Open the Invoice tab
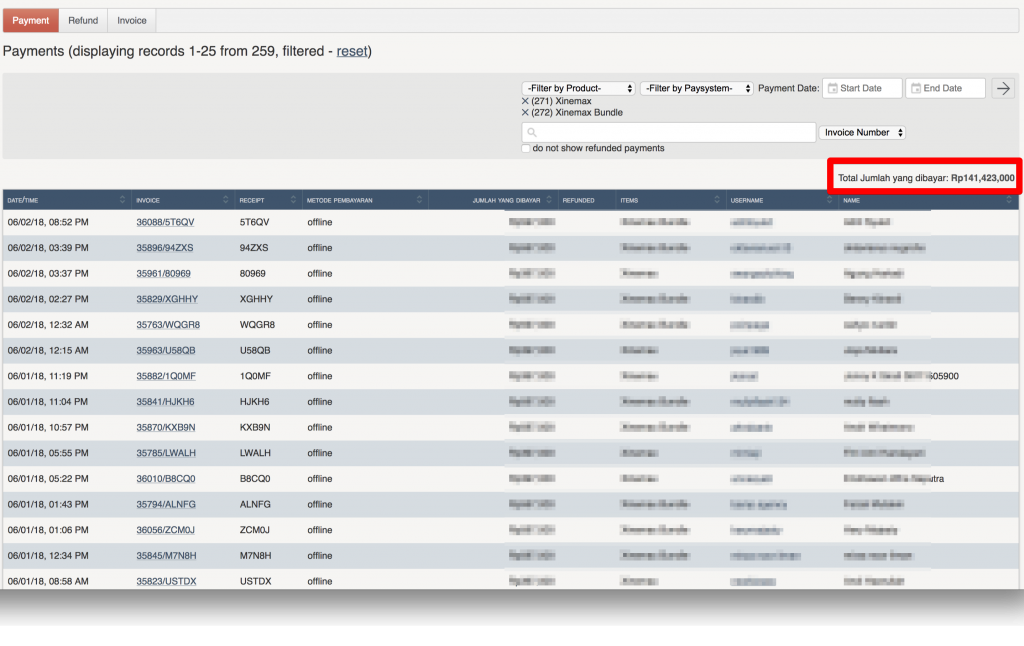The image size is (1024, 646). click(x=132, y=20)
